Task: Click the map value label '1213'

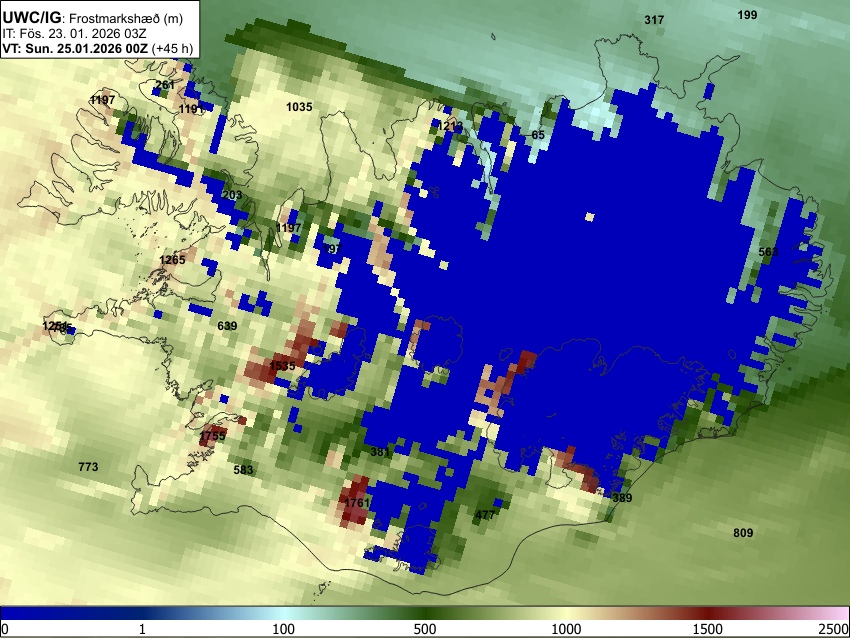Action: pyautogui.click(x=450, y=126)
